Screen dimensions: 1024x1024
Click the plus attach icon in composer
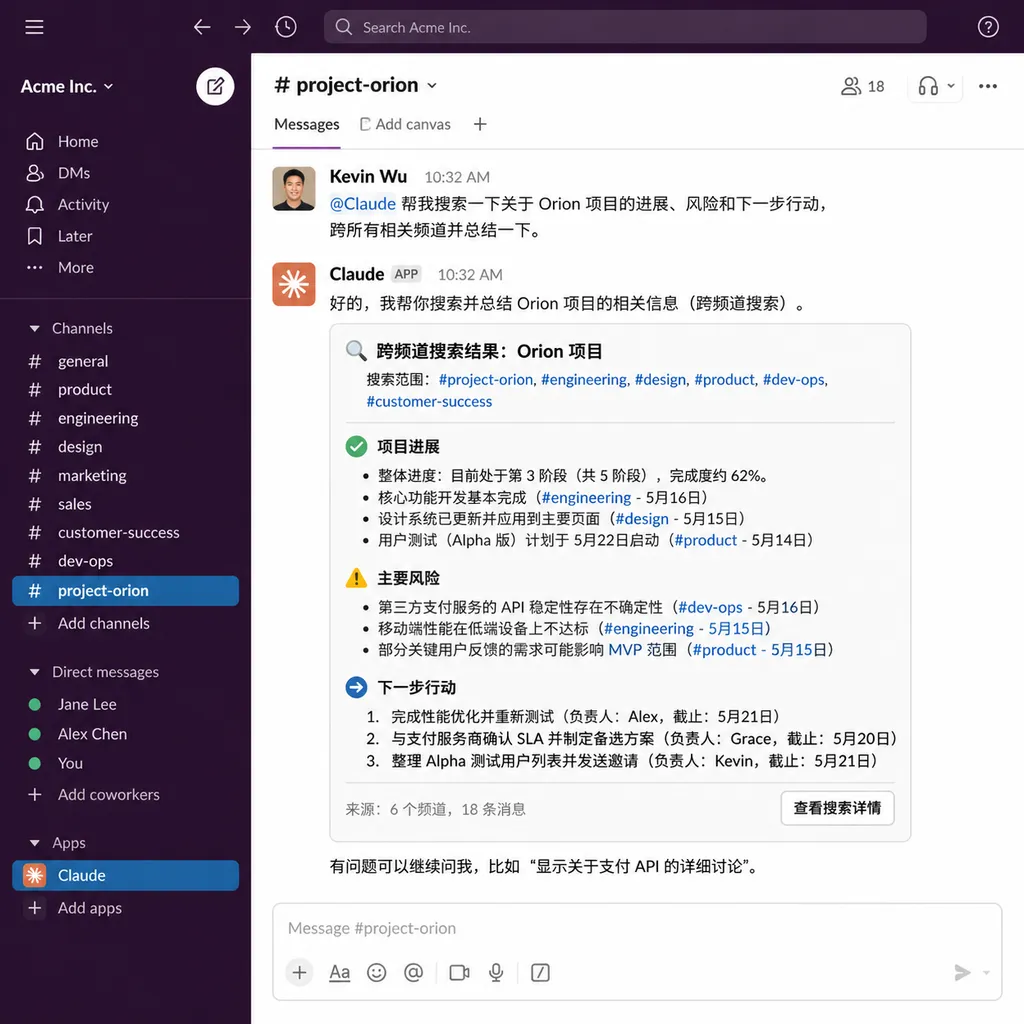(x=299, y=973)
